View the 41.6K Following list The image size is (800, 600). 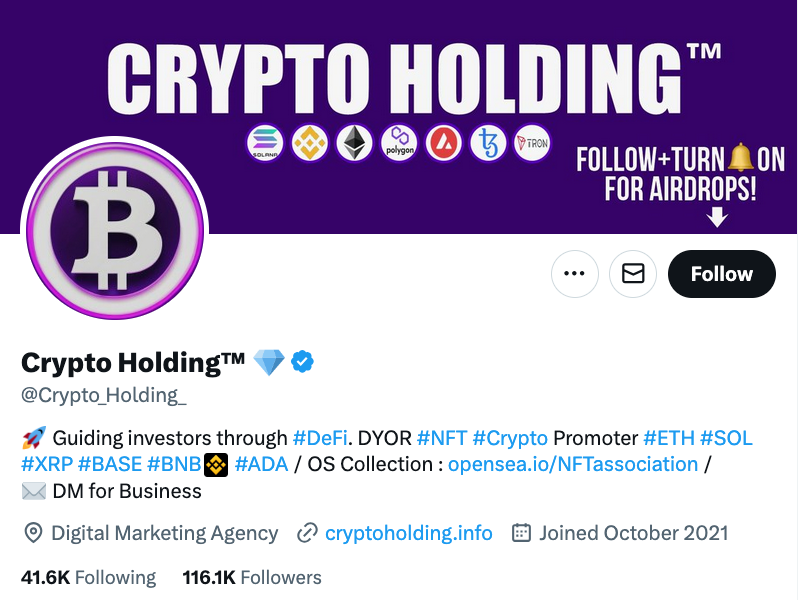[x=89, y=577]
